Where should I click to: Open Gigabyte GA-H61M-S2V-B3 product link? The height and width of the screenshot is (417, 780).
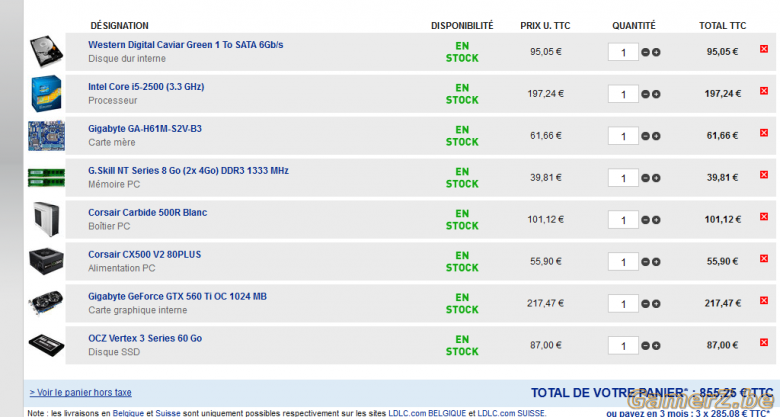pyautogui.click(x=145, y=128)
